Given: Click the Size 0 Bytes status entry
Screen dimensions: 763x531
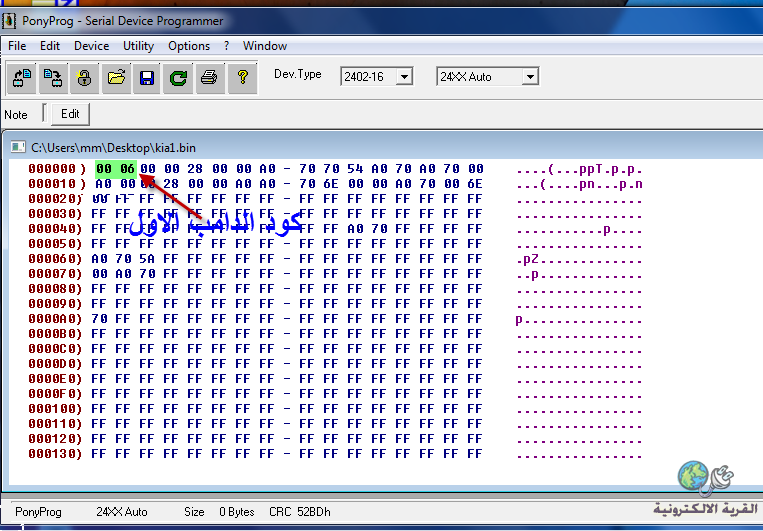Looking at the screenshot, I should coord(219,512).
